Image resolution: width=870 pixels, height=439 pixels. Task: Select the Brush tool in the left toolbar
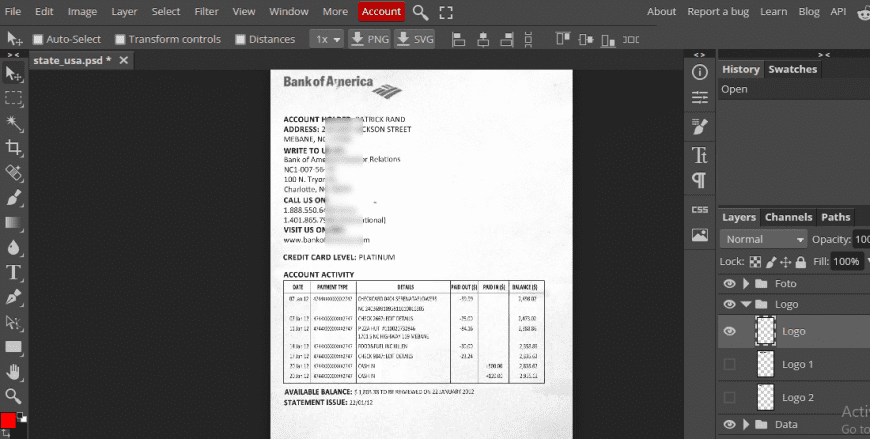13,198
